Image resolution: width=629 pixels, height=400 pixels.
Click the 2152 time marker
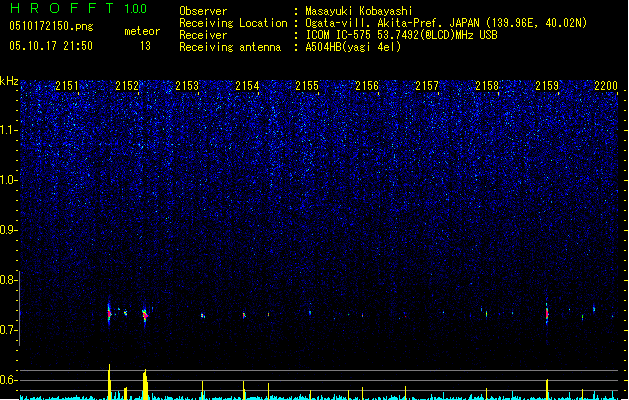pos(127,85)
